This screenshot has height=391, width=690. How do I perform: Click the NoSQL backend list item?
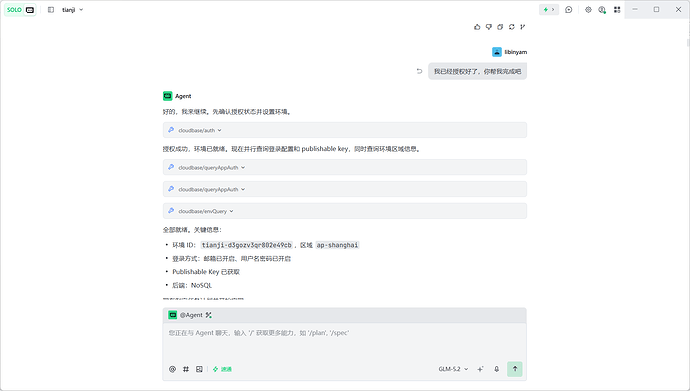coord(192,285)
